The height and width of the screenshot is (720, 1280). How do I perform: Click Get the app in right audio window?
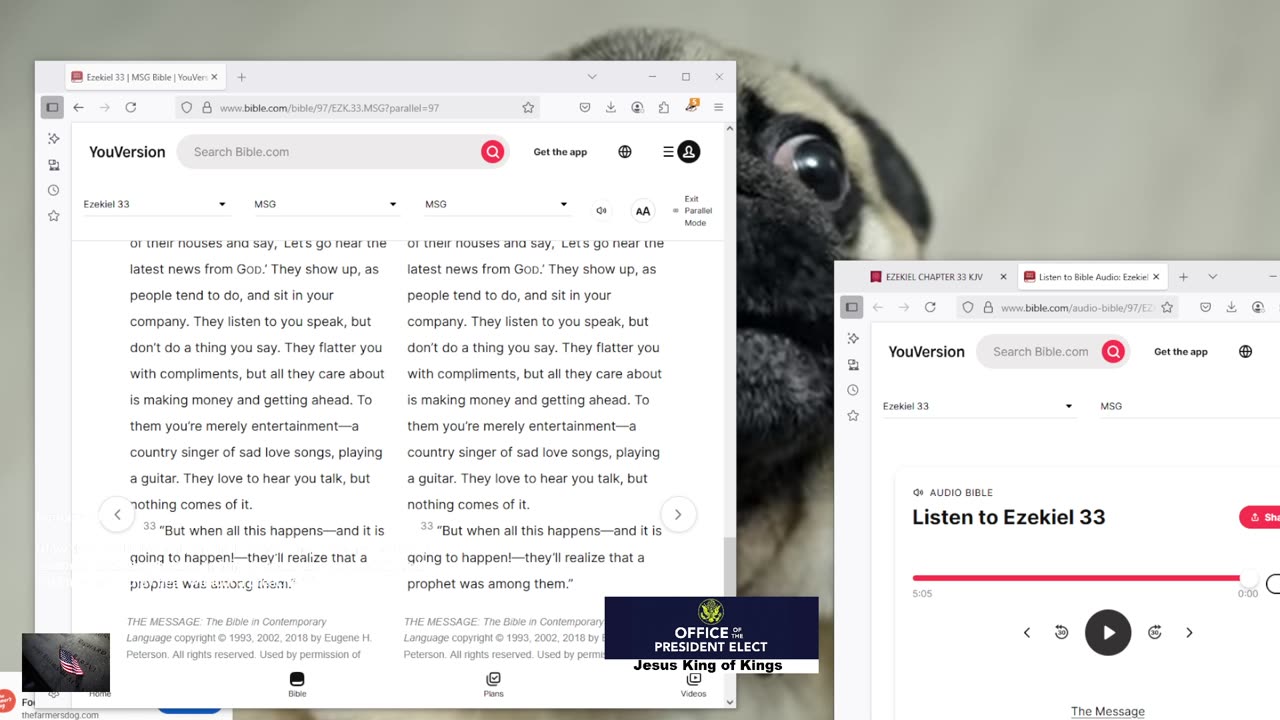[1181, 352]
